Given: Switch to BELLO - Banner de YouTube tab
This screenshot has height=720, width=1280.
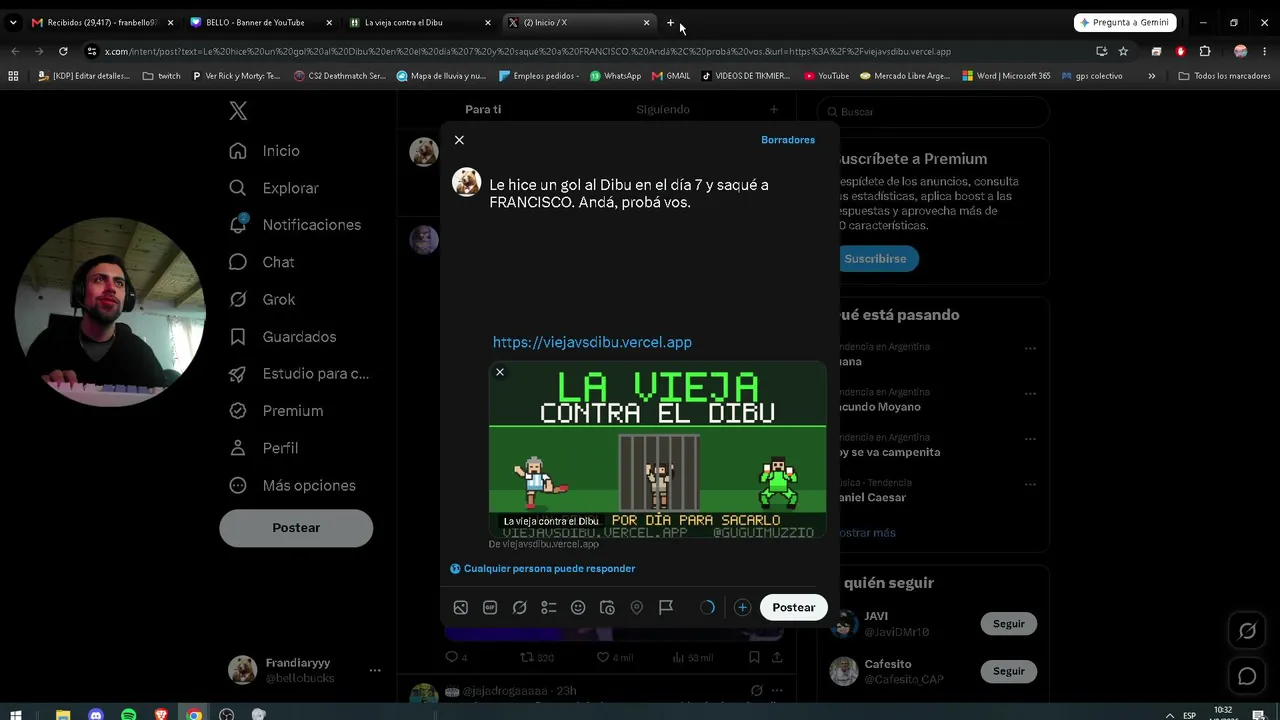Looking at the screenshot, I should (x=259, y=22).
